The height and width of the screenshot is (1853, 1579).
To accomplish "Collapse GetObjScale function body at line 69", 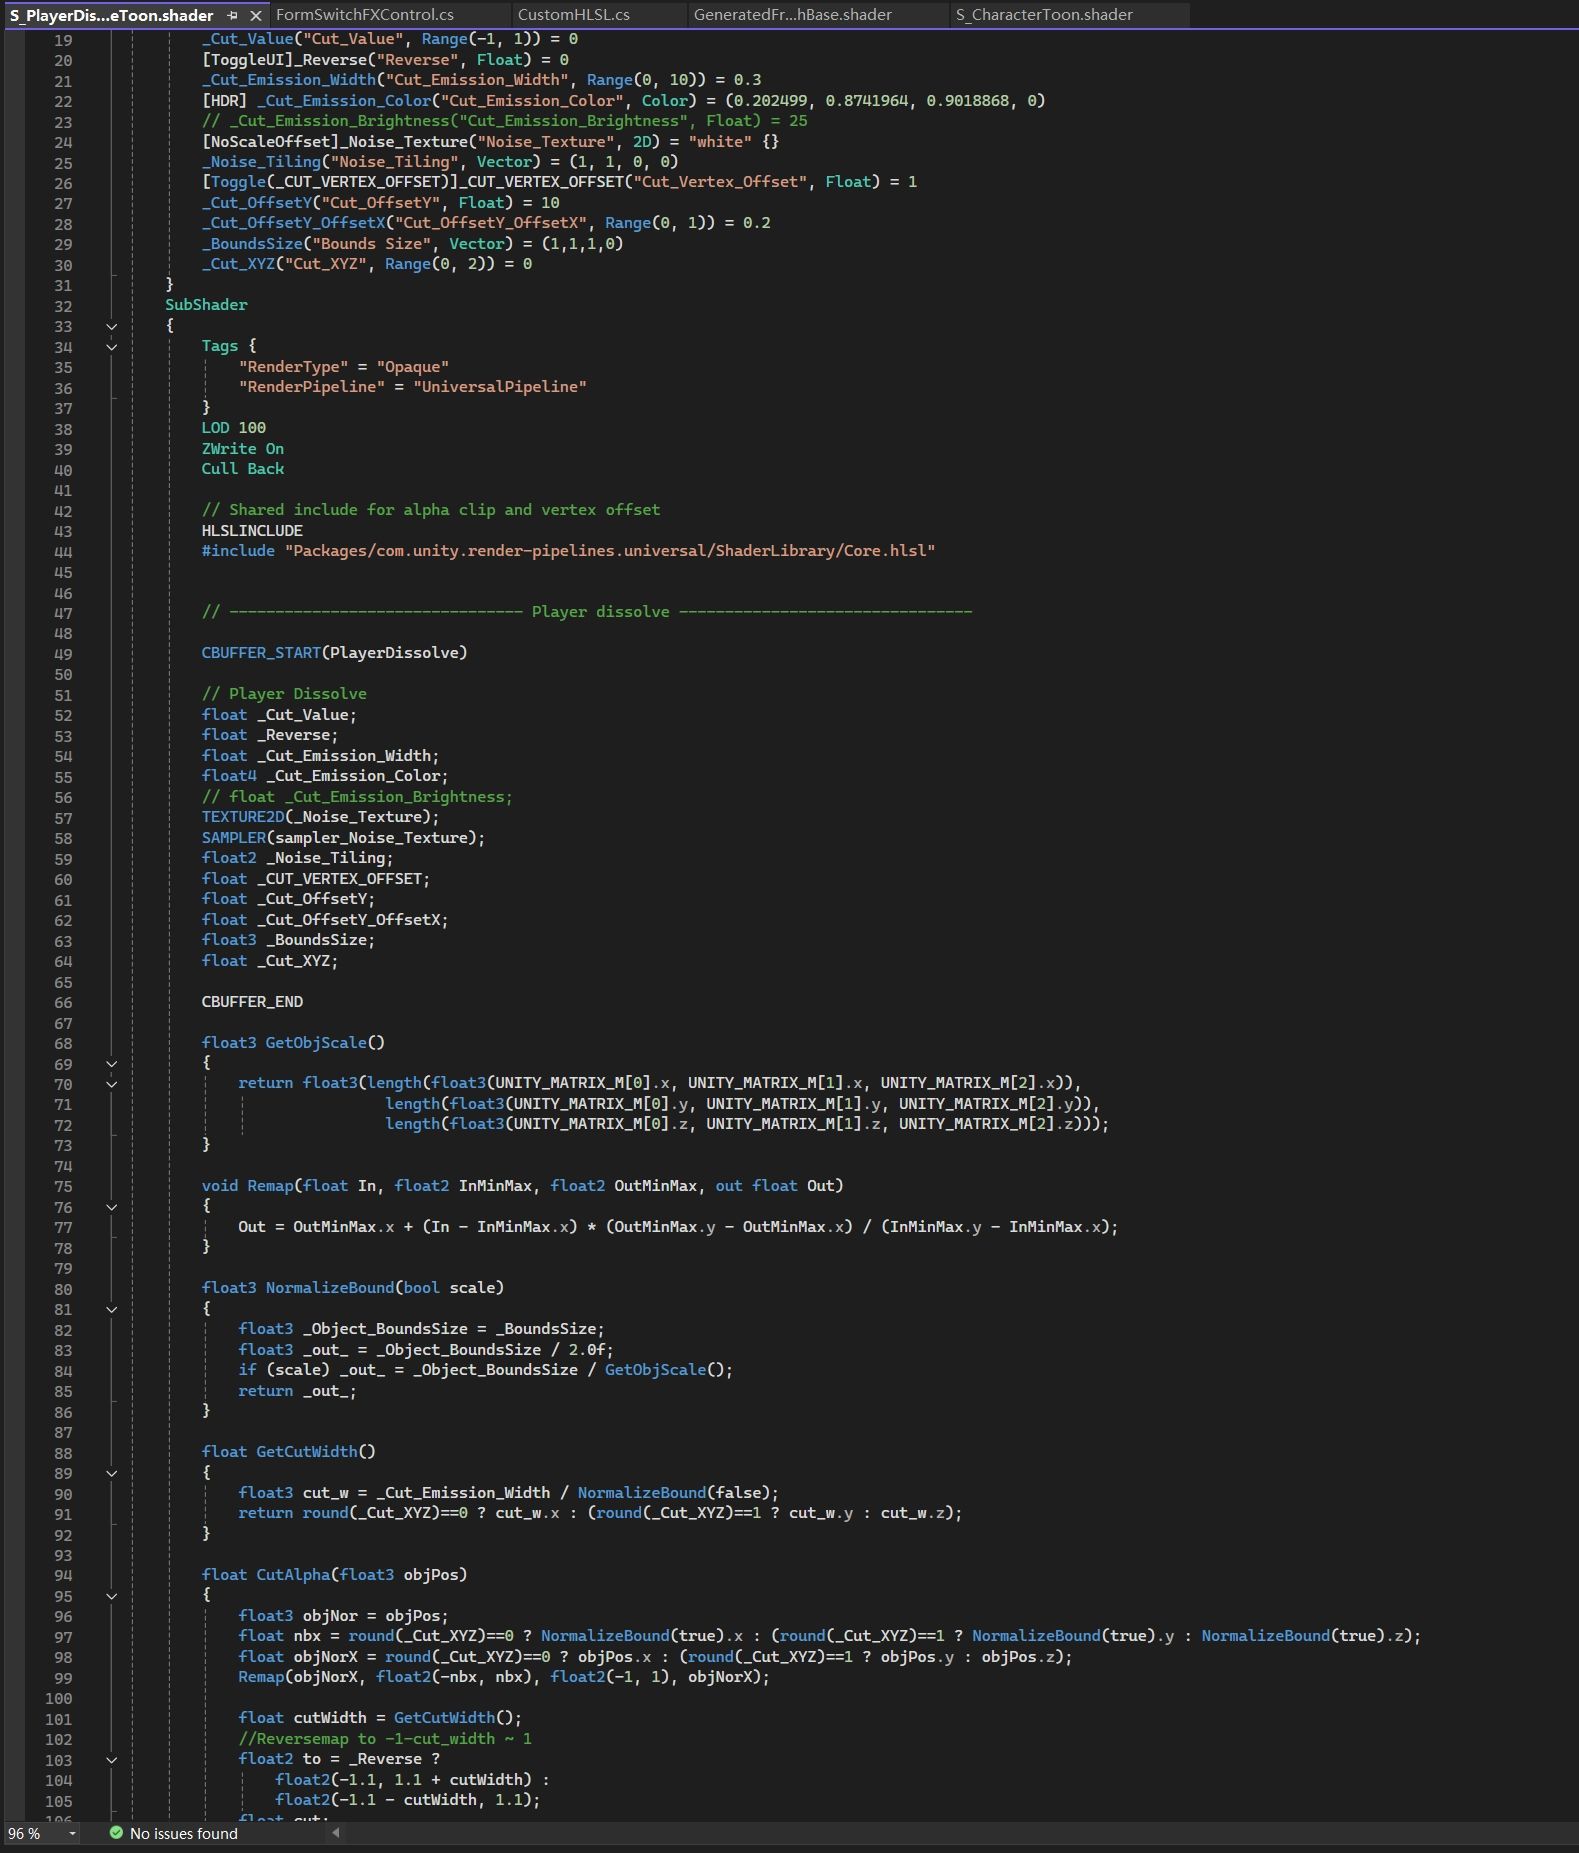I will click(112, 1064).
